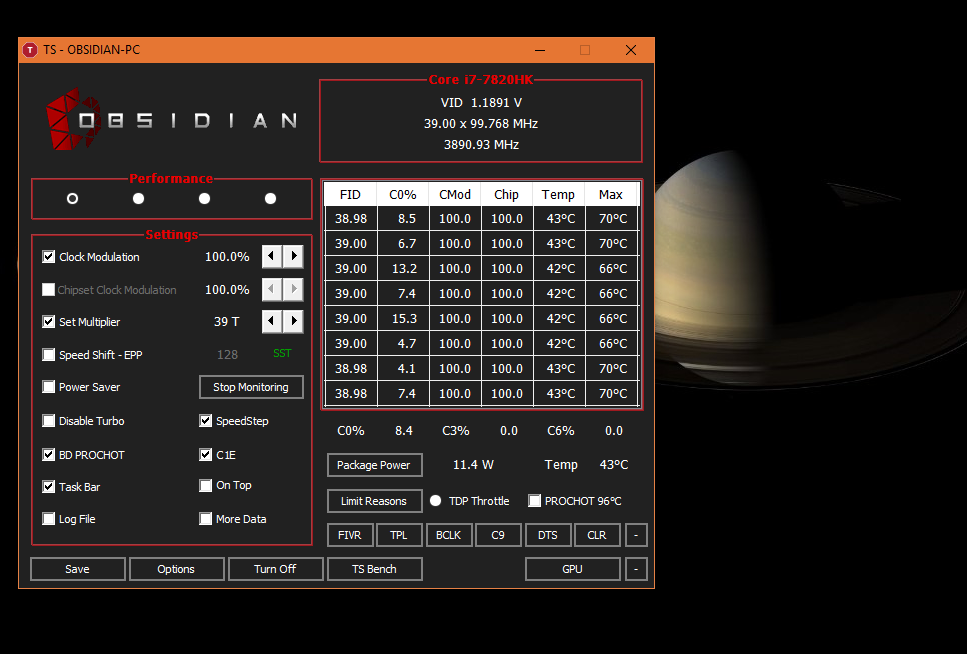This screenshot has width=967, height=654.
Task: Raise Set Multiplier using the right arrow
Action: click(294, 321)
